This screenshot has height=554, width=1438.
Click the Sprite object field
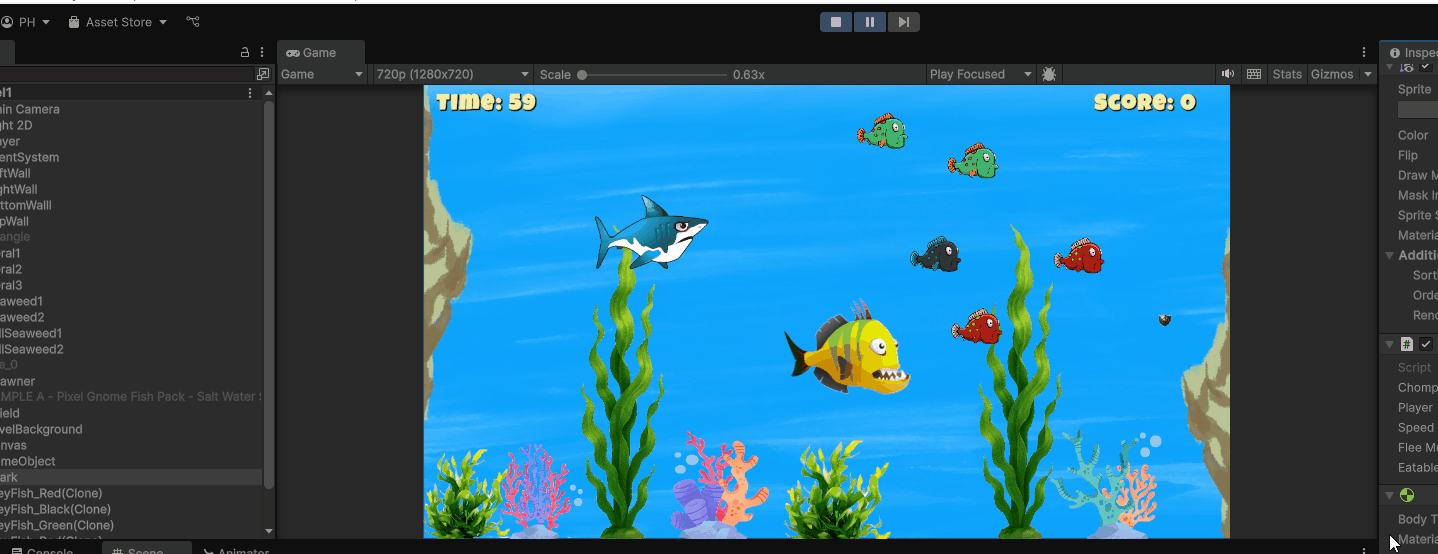pyautogui.click(x=1418, y=109)
